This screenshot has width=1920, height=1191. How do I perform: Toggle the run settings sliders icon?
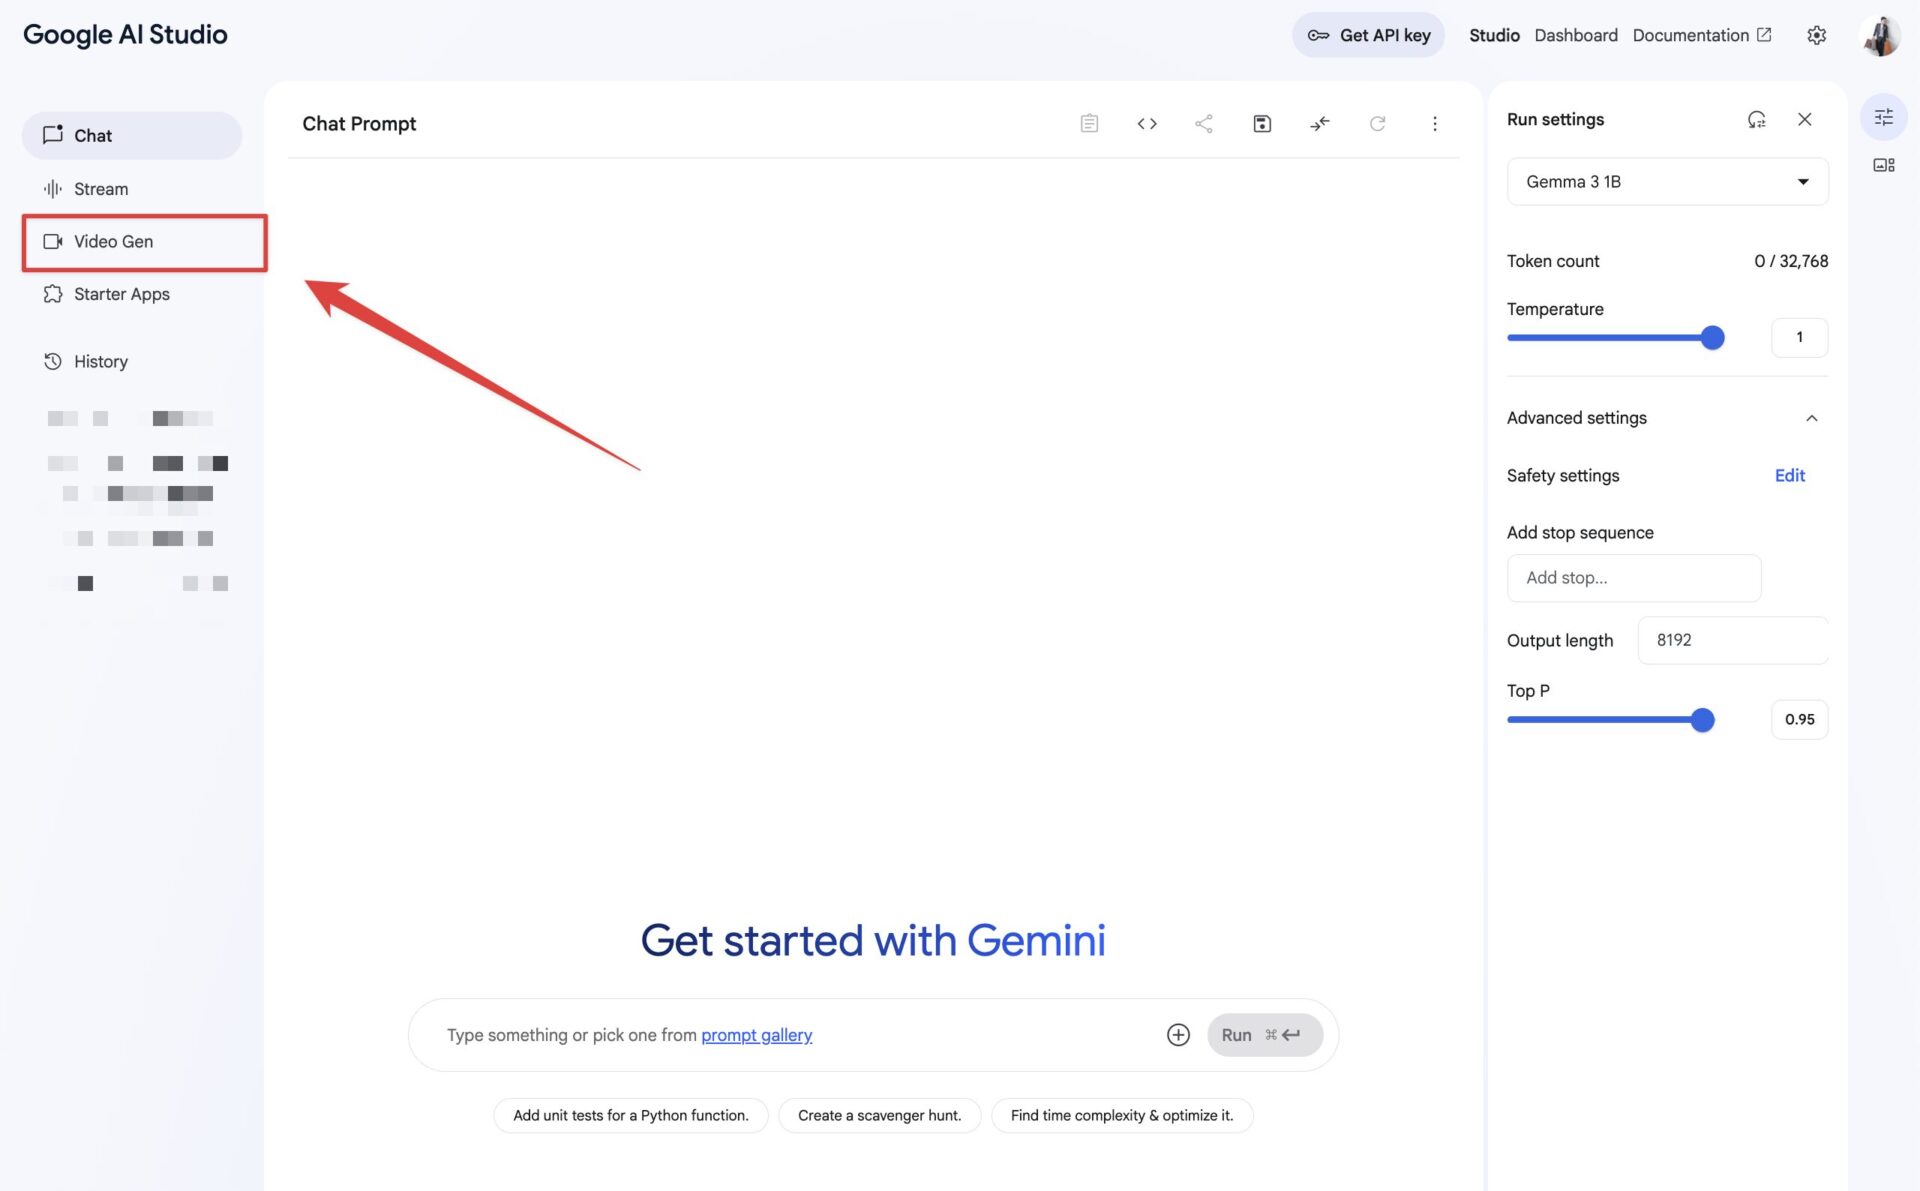click(x=1883, y=117)
